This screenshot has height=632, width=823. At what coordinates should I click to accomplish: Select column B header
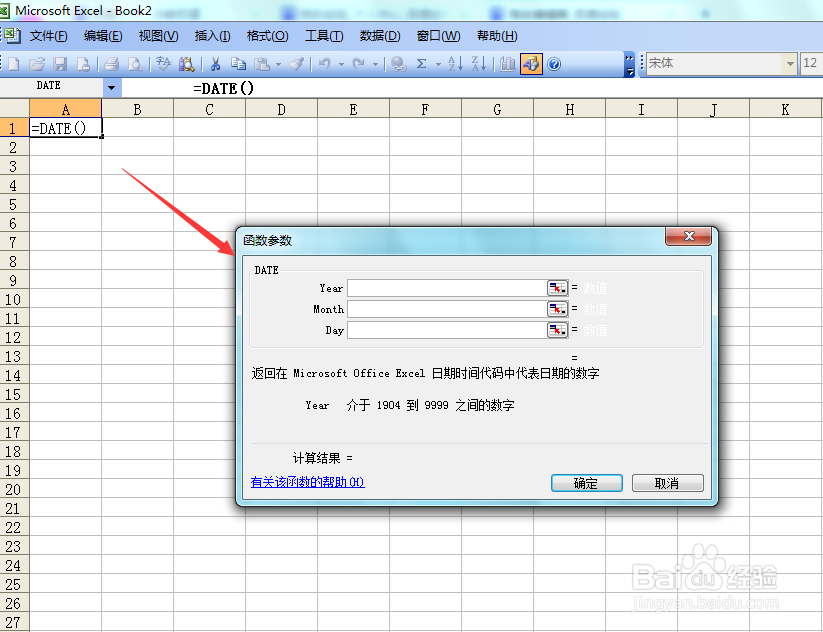tap(138, 109)
